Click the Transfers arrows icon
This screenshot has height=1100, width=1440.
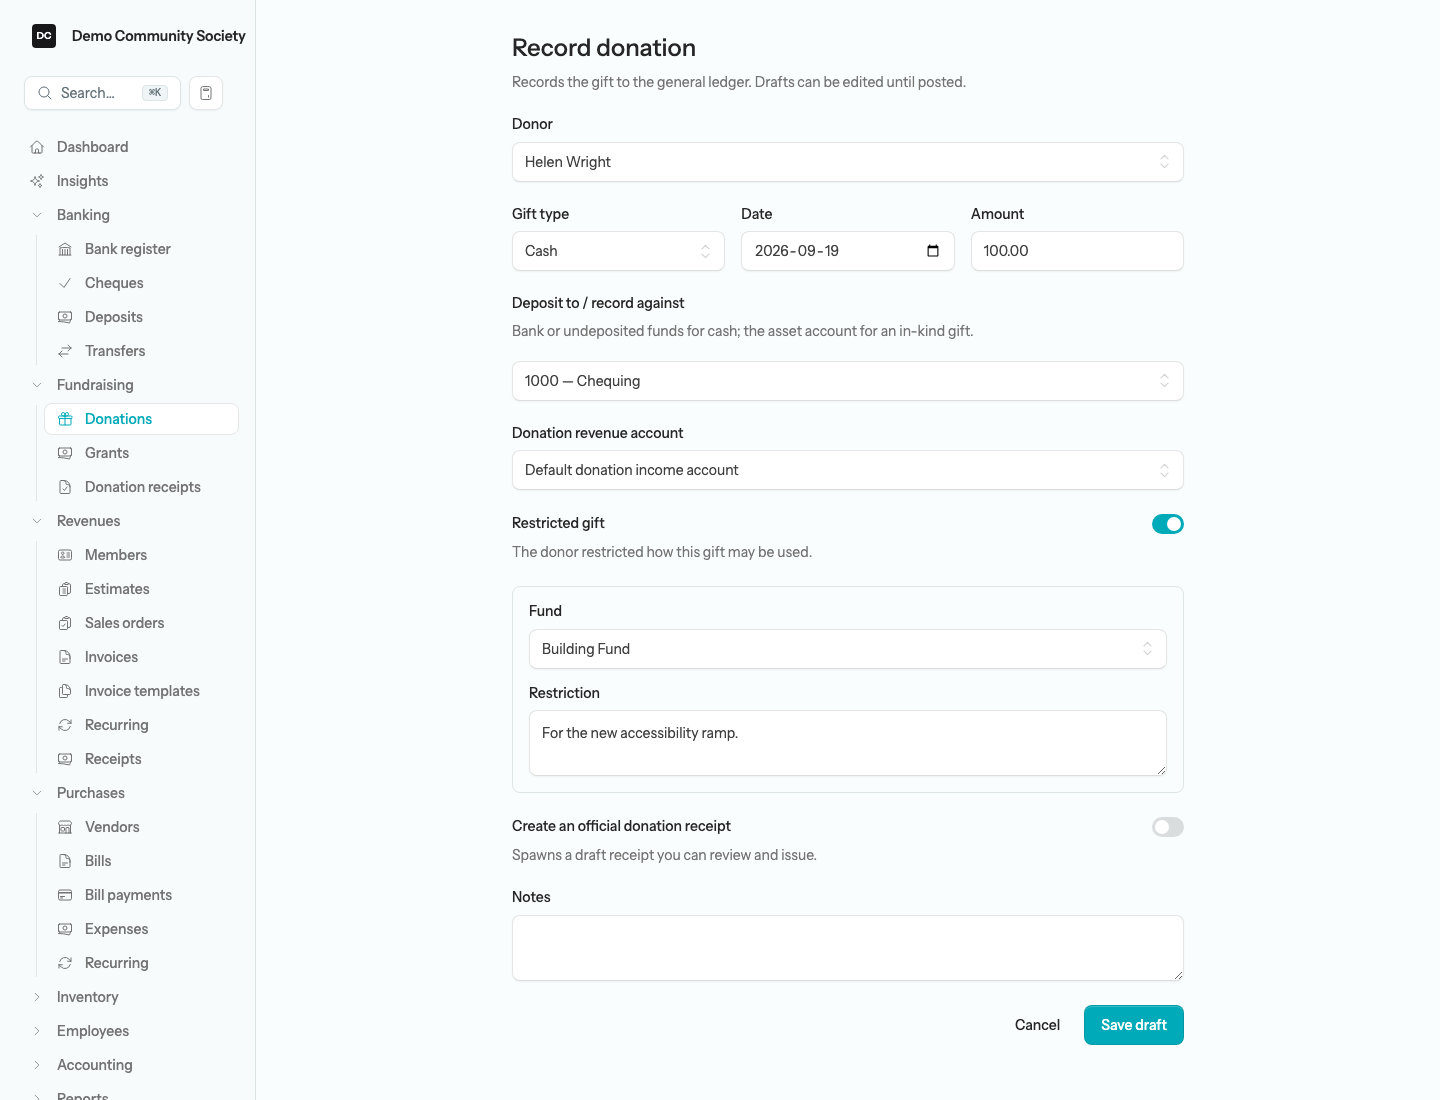[65, 351]
